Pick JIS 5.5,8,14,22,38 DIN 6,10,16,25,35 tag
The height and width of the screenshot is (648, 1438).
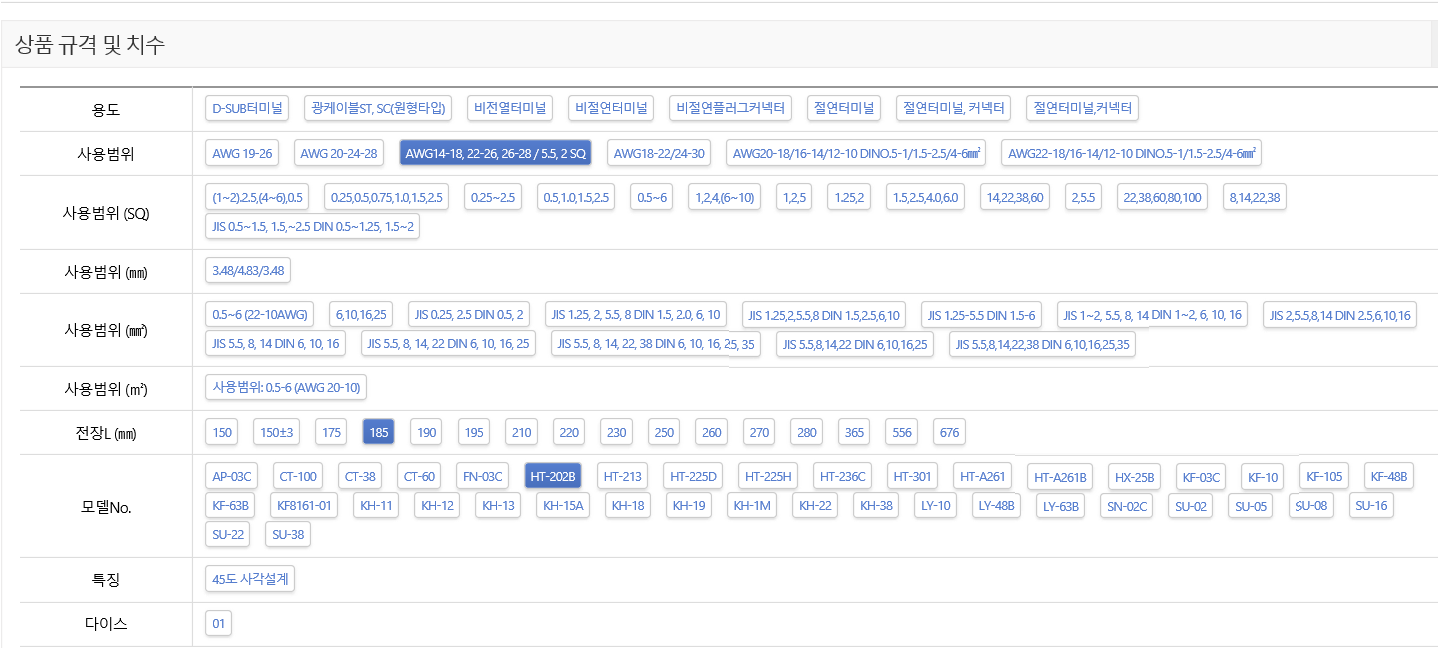[x=1042, y=345]
